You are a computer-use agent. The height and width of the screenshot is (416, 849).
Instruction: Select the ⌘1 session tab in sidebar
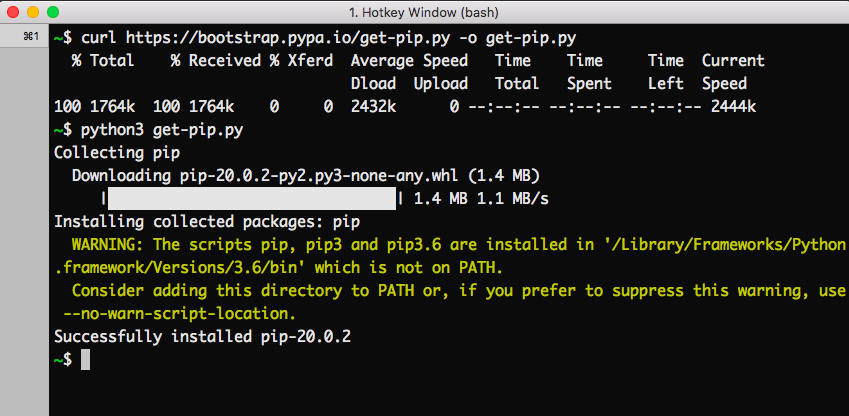point(30,37)
